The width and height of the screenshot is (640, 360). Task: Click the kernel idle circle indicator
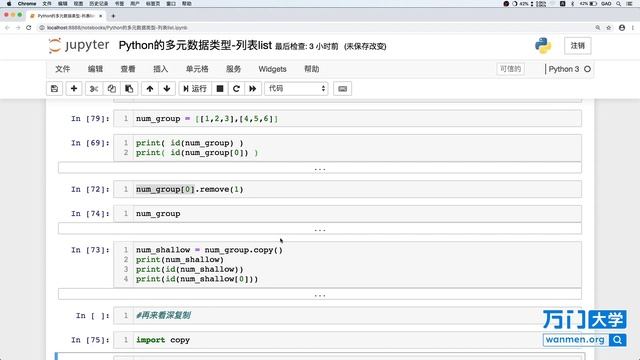(587, 69)
